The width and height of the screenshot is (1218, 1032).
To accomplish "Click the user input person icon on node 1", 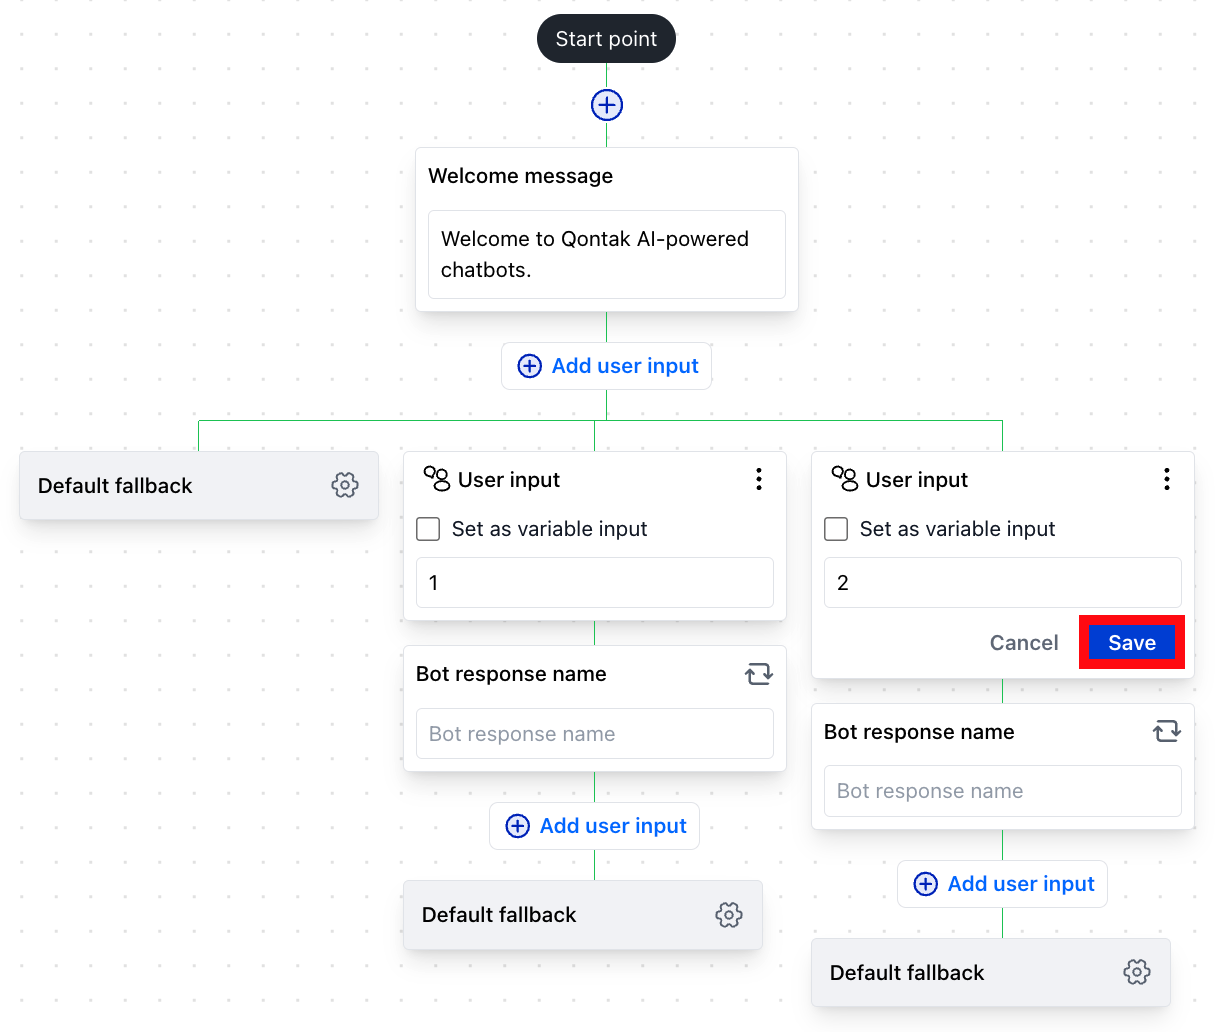I will tap(440, 479).
